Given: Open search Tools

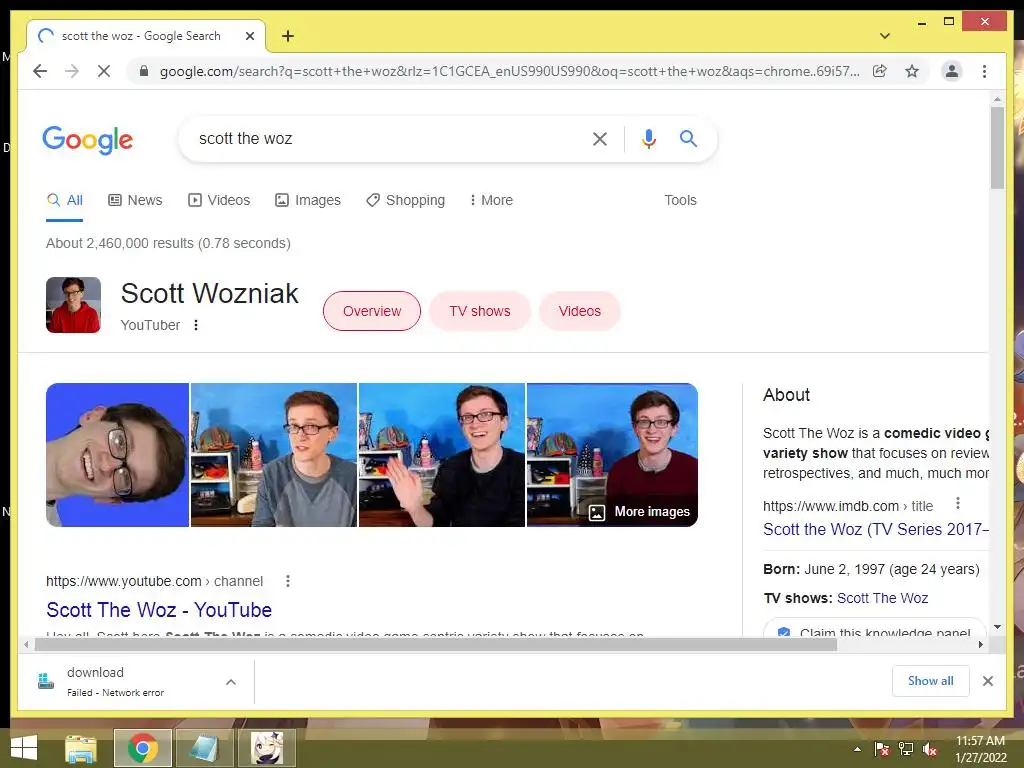Looking at the screenshot, I should 680,200.
